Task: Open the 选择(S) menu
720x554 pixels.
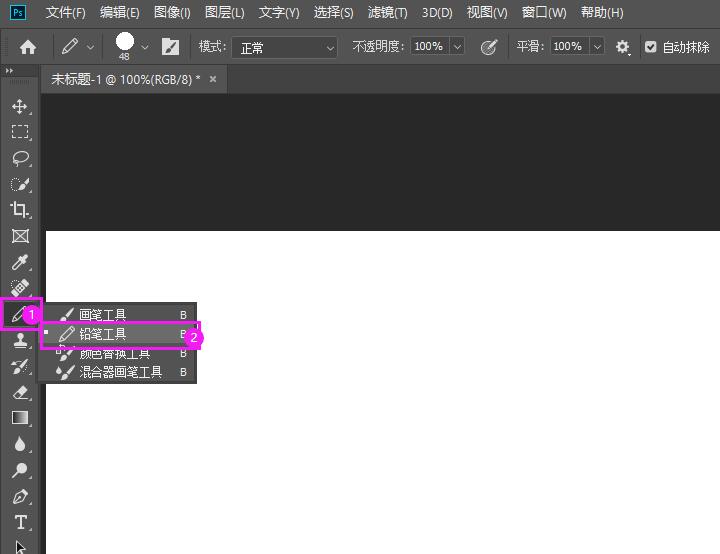Action: click(x=333, y=12)
